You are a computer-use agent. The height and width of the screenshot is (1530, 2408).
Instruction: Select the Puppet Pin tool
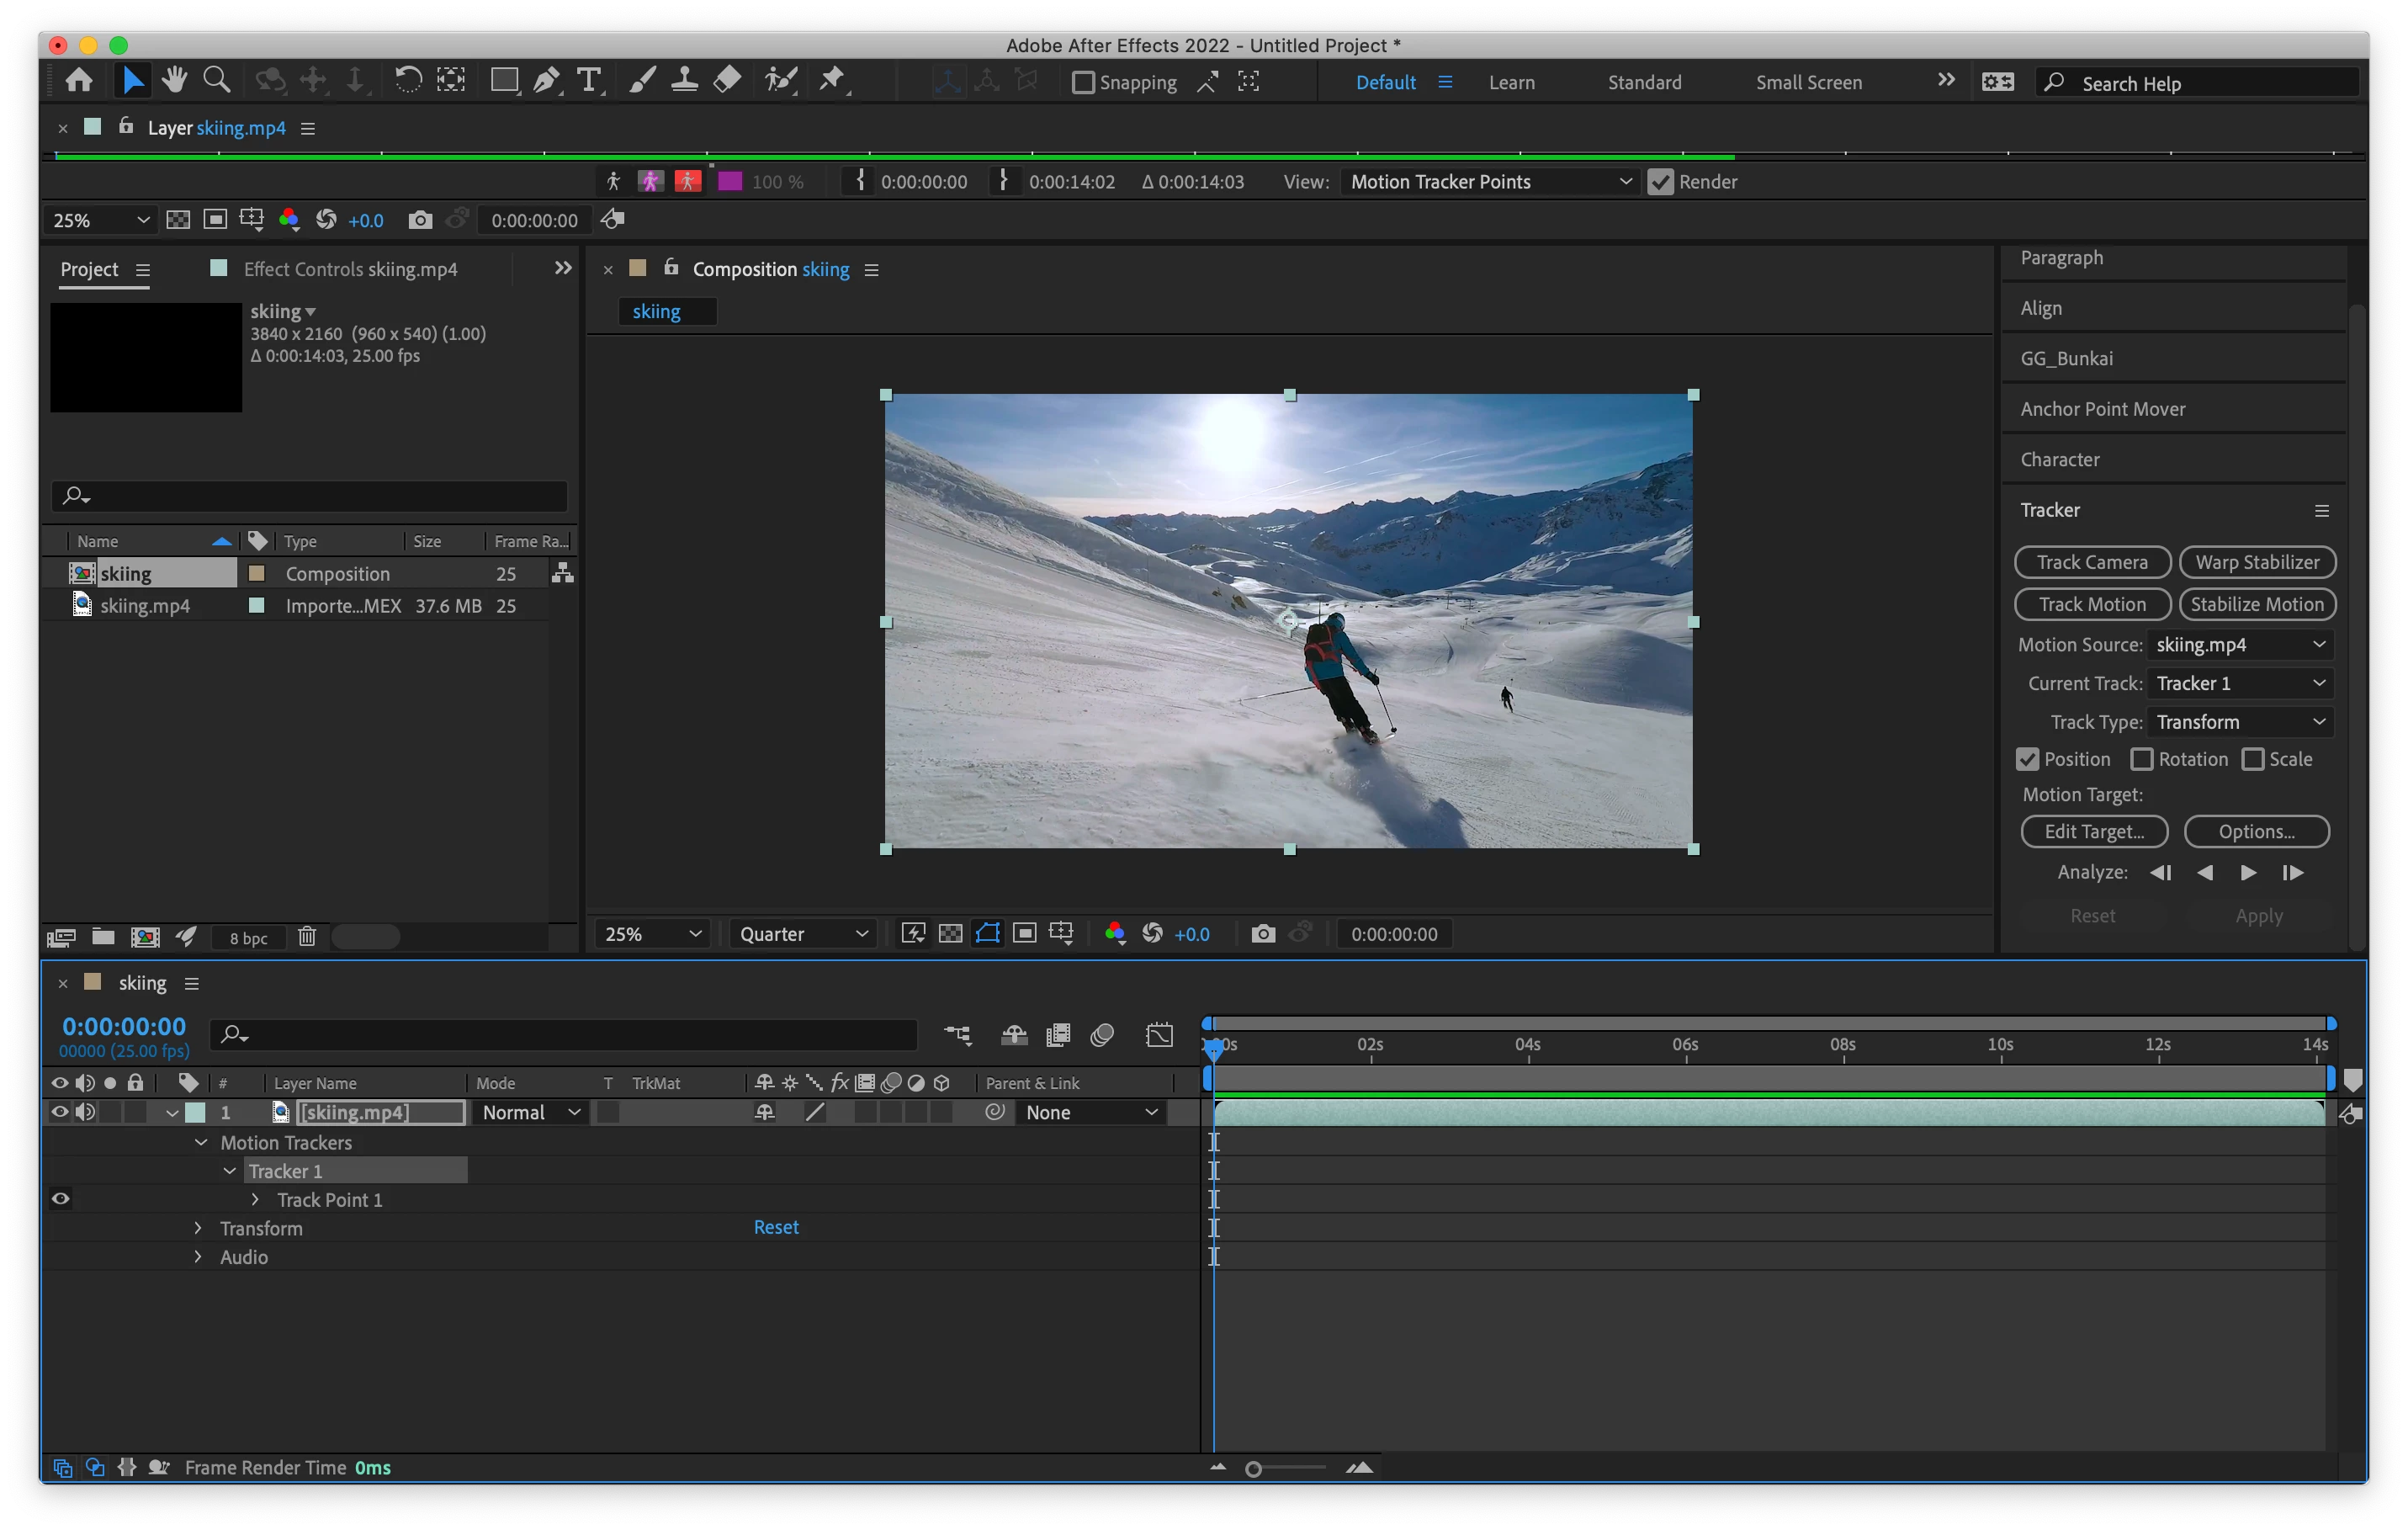pyautogui.click(x=832, y=80)
